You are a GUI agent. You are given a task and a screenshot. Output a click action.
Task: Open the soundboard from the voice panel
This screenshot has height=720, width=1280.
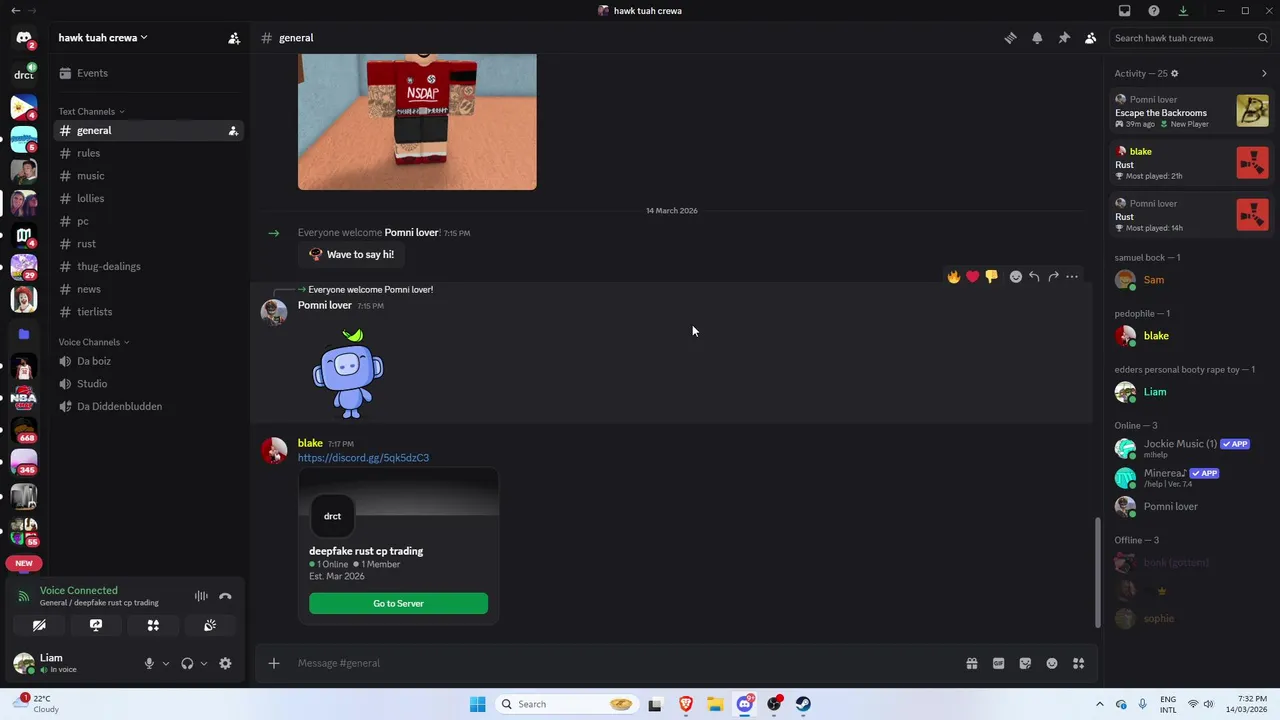click(x=210, y=625)
